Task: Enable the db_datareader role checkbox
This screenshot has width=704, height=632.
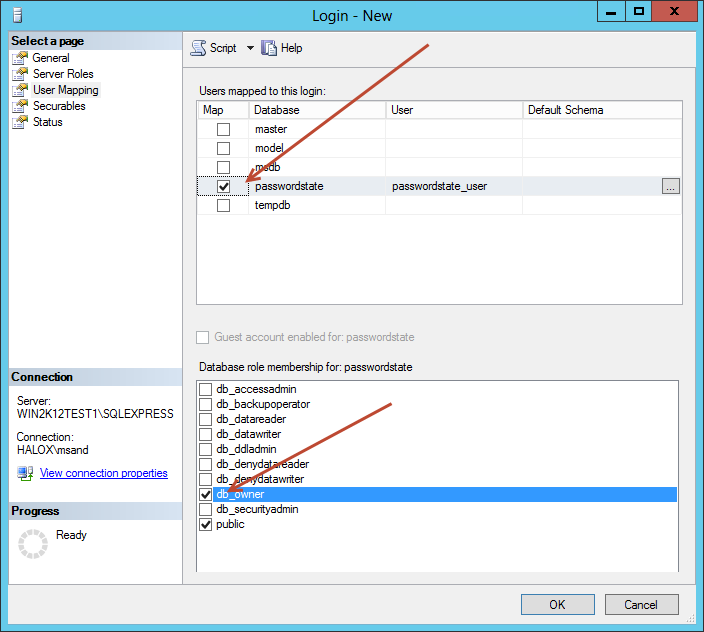Action: coord(206,419)
